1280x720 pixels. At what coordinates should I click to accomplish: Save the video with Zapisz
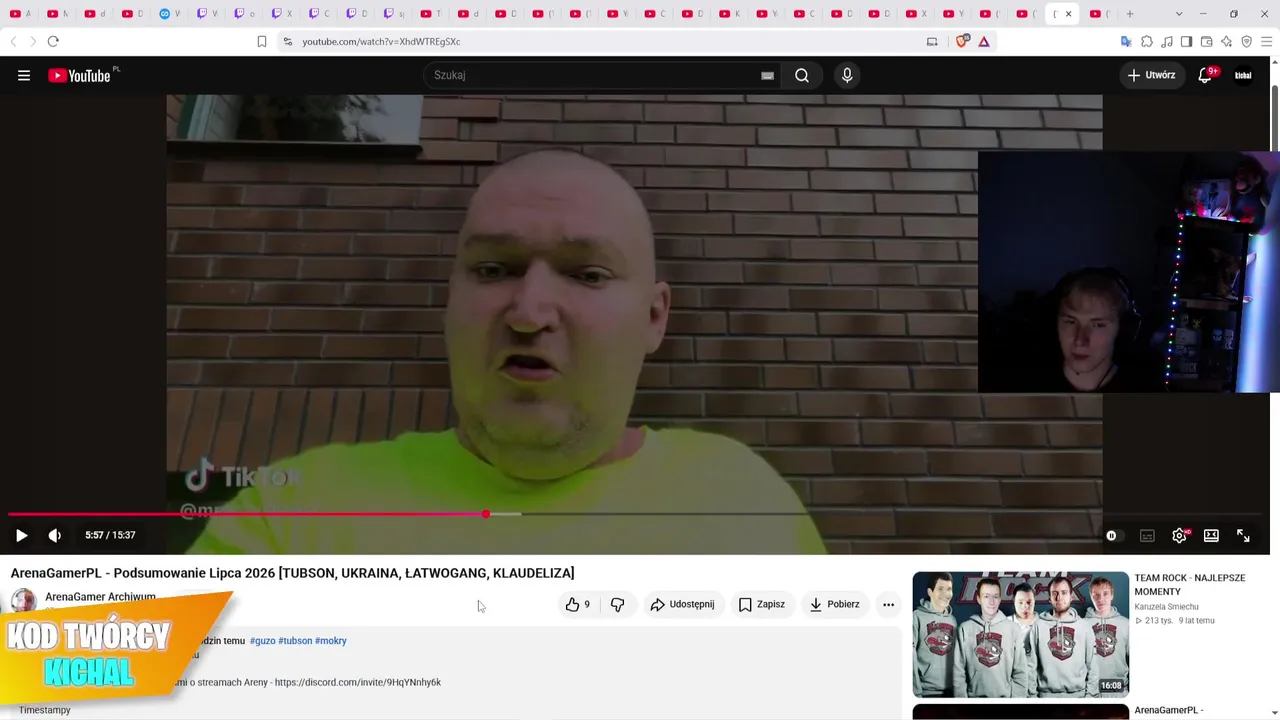tap(762, 604)
